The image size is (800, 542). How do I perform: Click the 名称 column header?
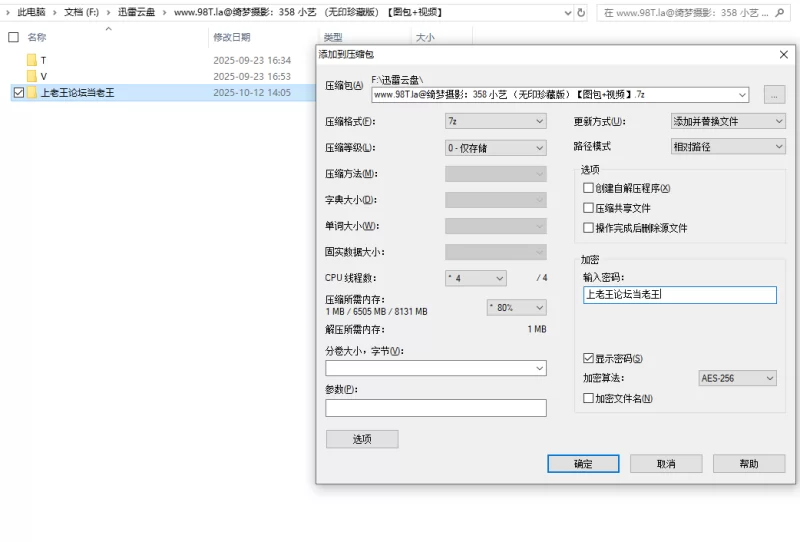click(37, 37)
